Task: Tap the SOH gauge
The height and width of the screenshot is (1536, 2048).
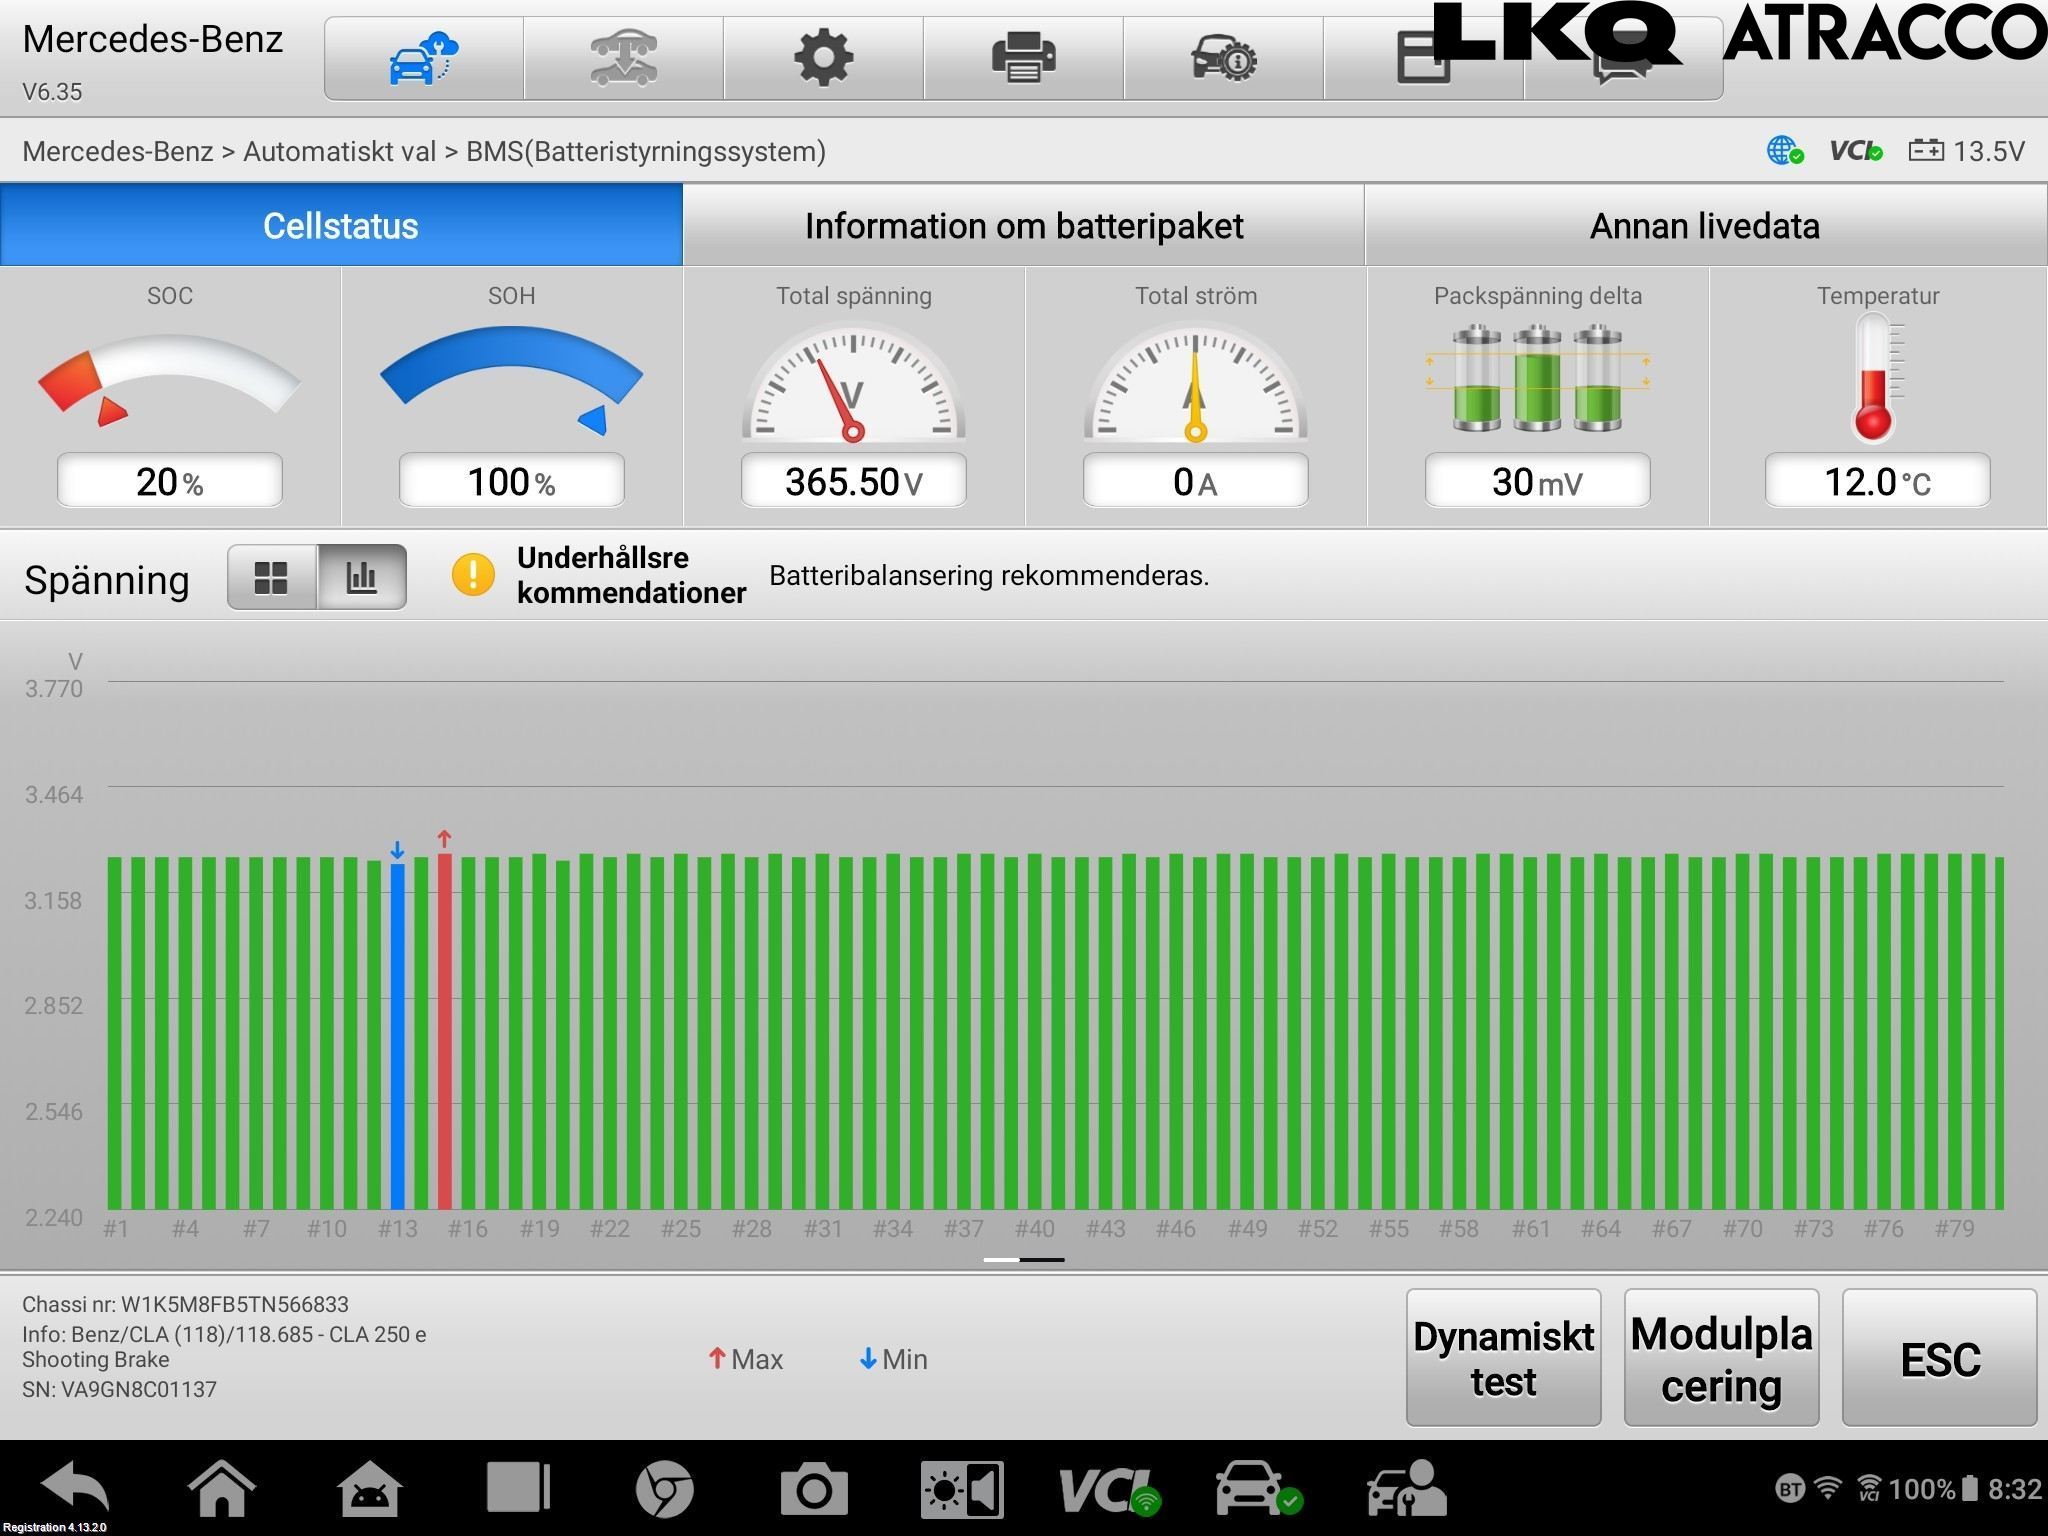Action: click(512, 380)
